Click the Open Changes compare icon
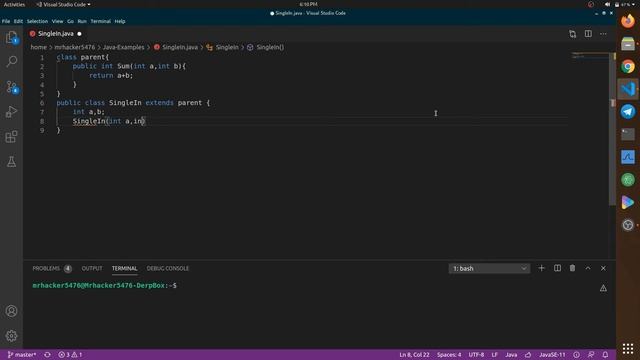Viewport: 640px width, 360px height. click(x=573, y=34)
